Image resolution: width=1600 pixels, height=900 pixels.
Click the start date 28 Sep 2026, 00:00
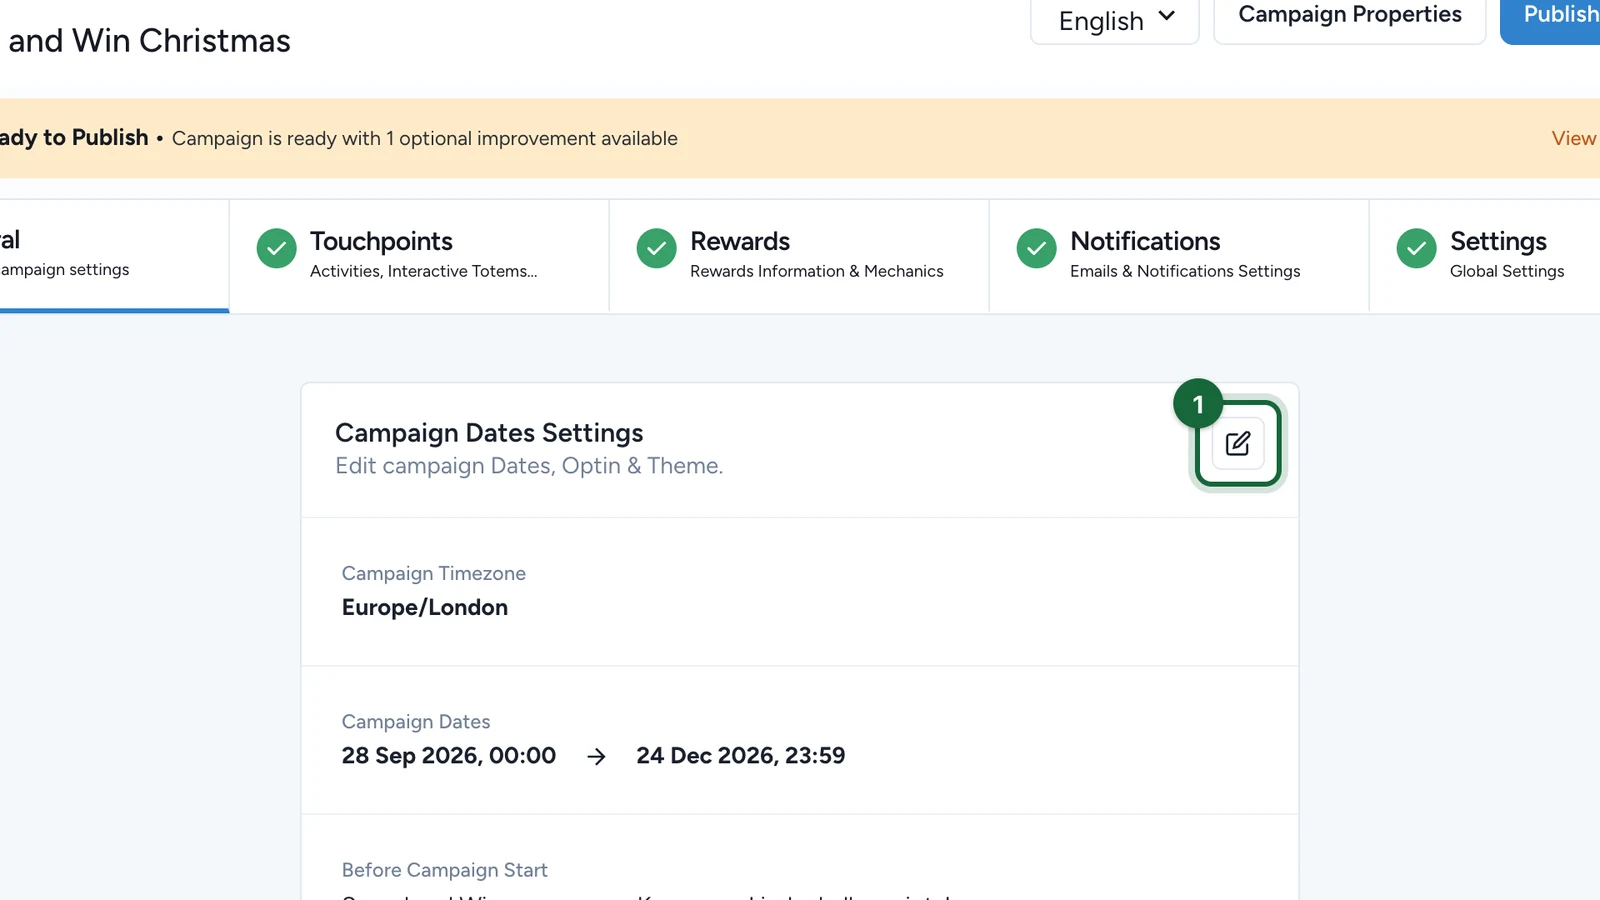[449, 756]
